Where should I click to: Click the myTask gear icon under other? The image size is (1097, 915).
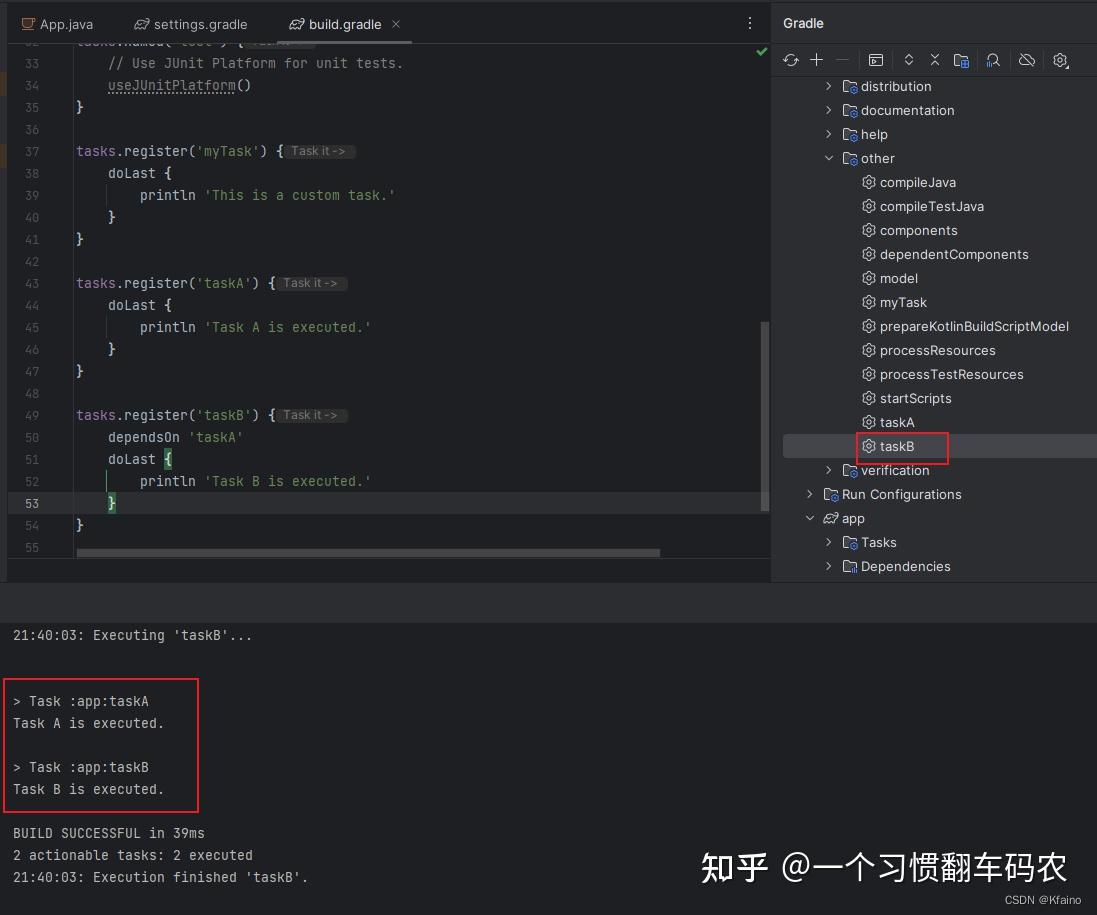868,302
